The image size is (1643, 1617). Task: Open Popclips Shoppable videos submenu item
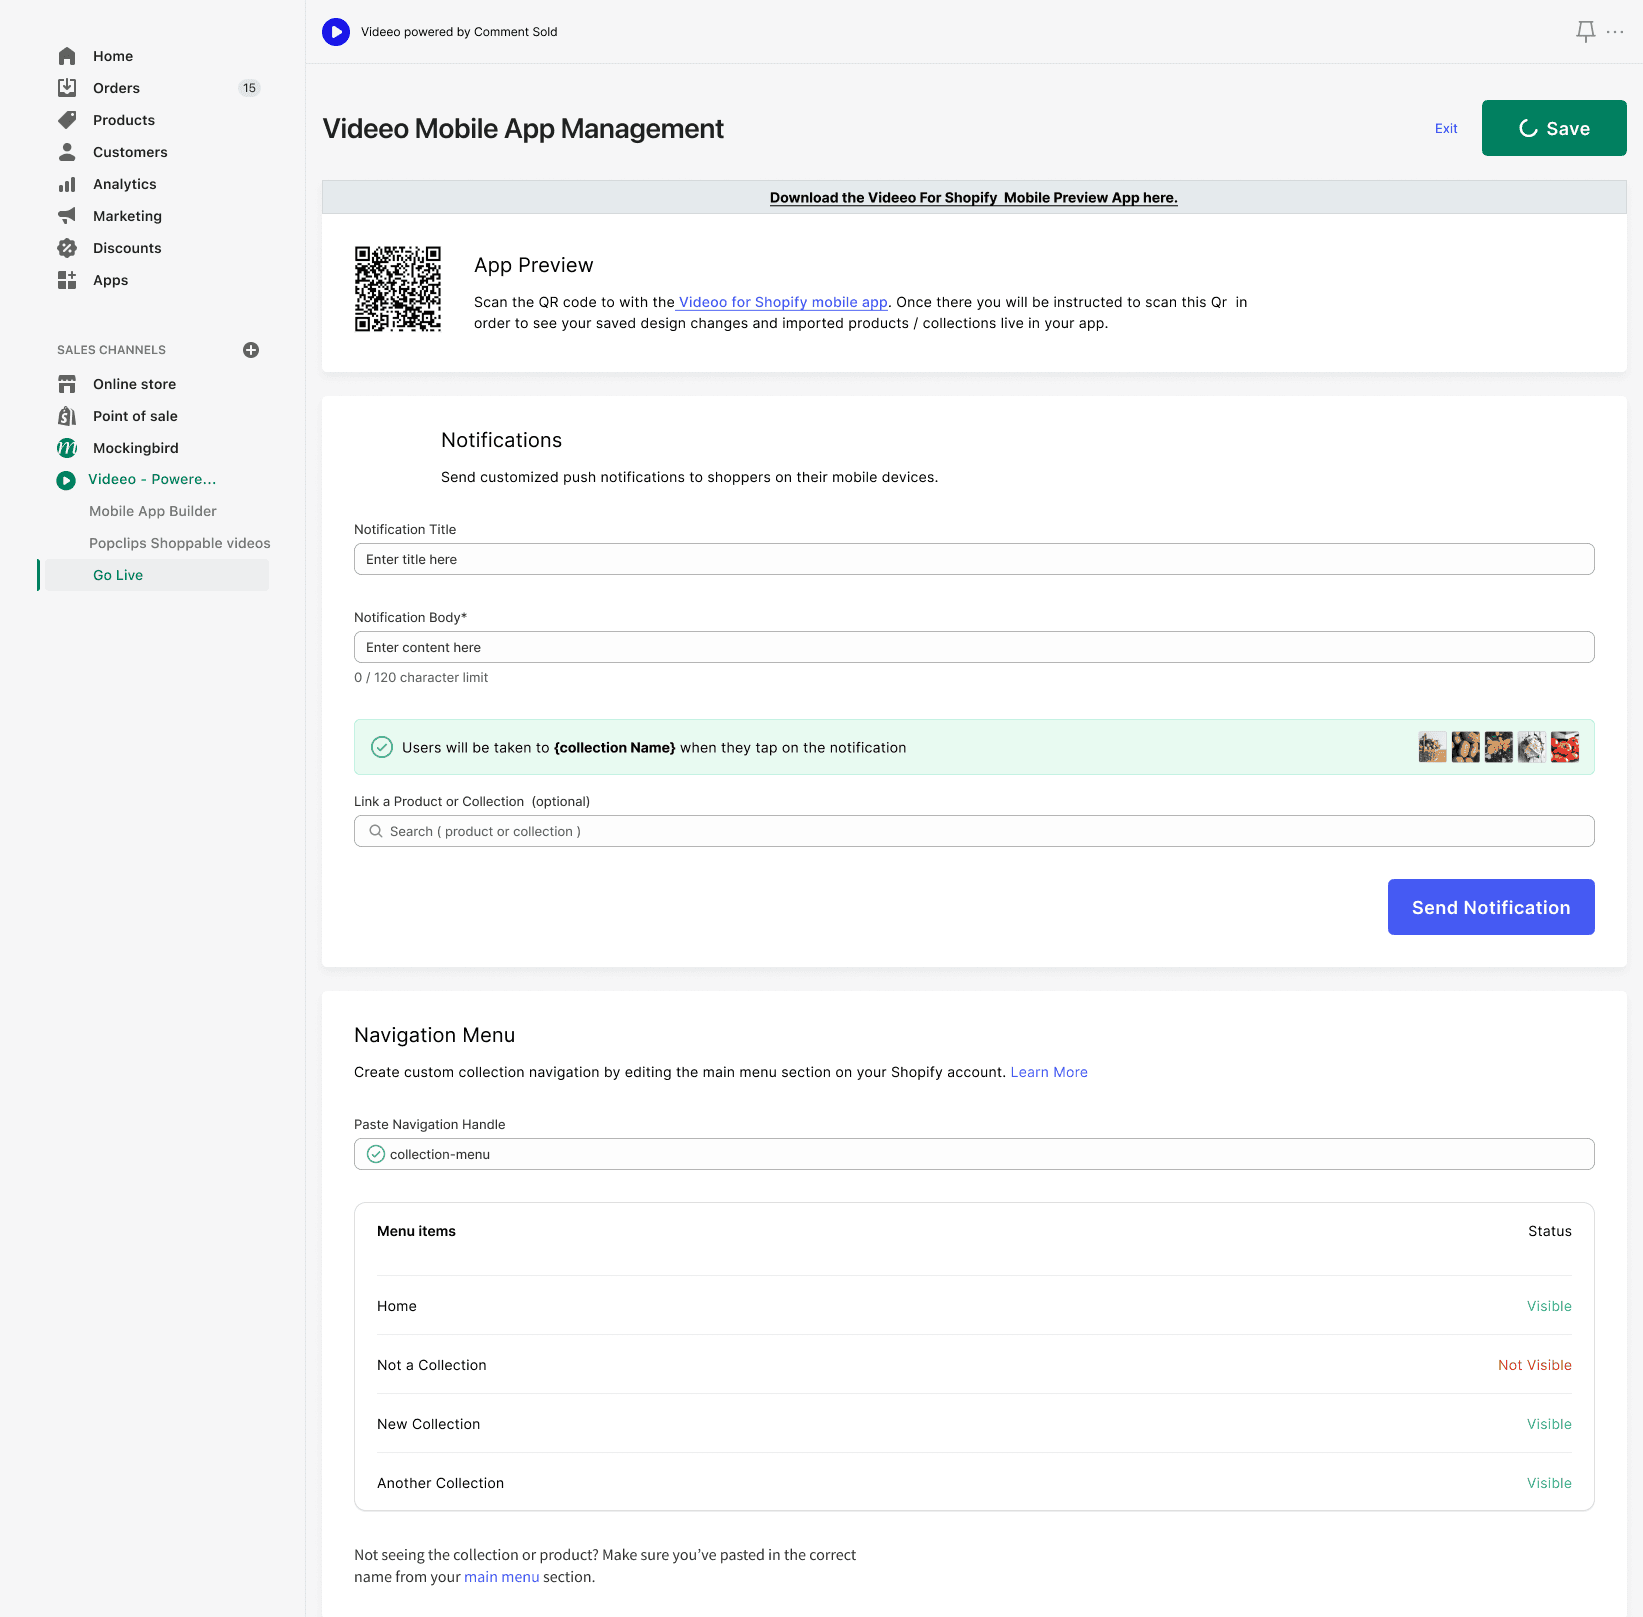(180, 543)
